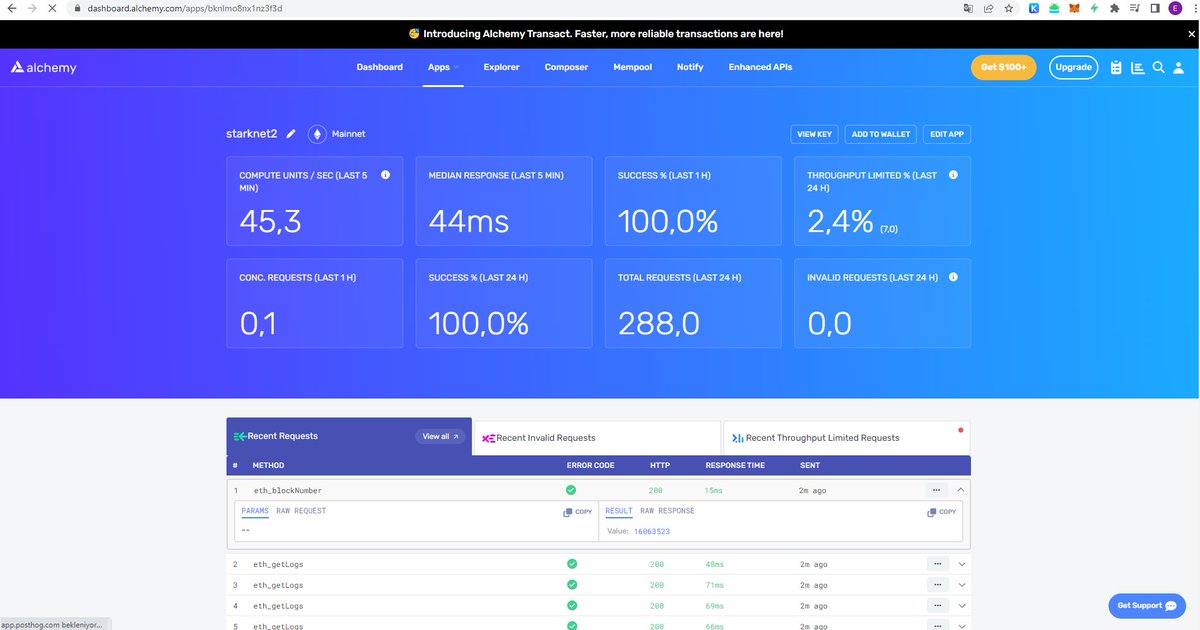Expand request row 2 eth_getLogs
This screenshot has height=630, width=1200.
[x=961, y=564]
